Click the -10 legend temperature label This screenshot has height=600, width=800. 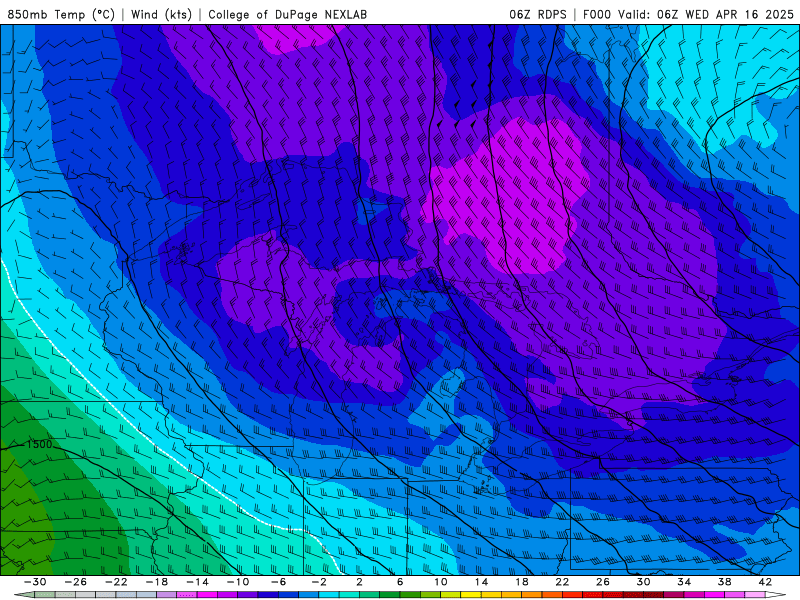[x=238, y=582]
